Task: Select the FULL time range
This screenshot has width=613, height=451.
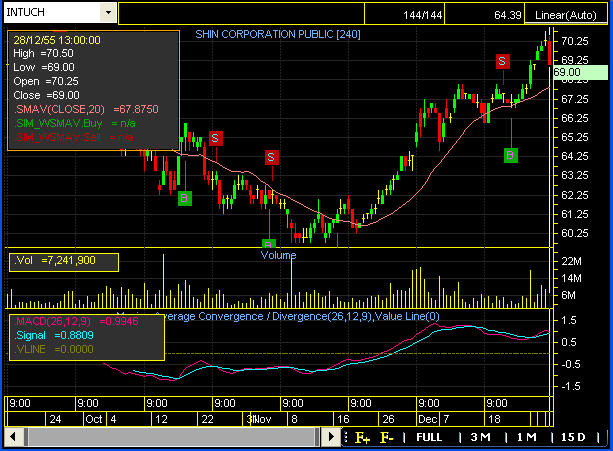Action: pos(429,437)
